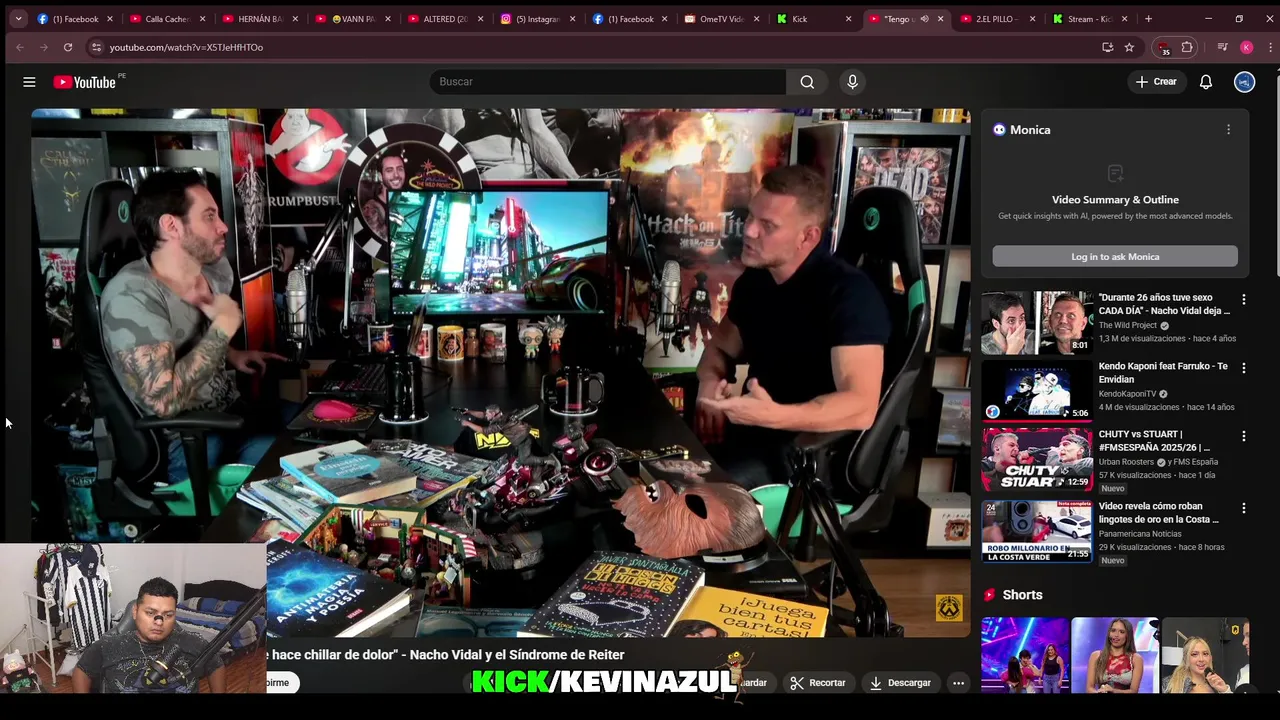Click the Descargar download button
1280x720 pixels.
coord(900,683)
